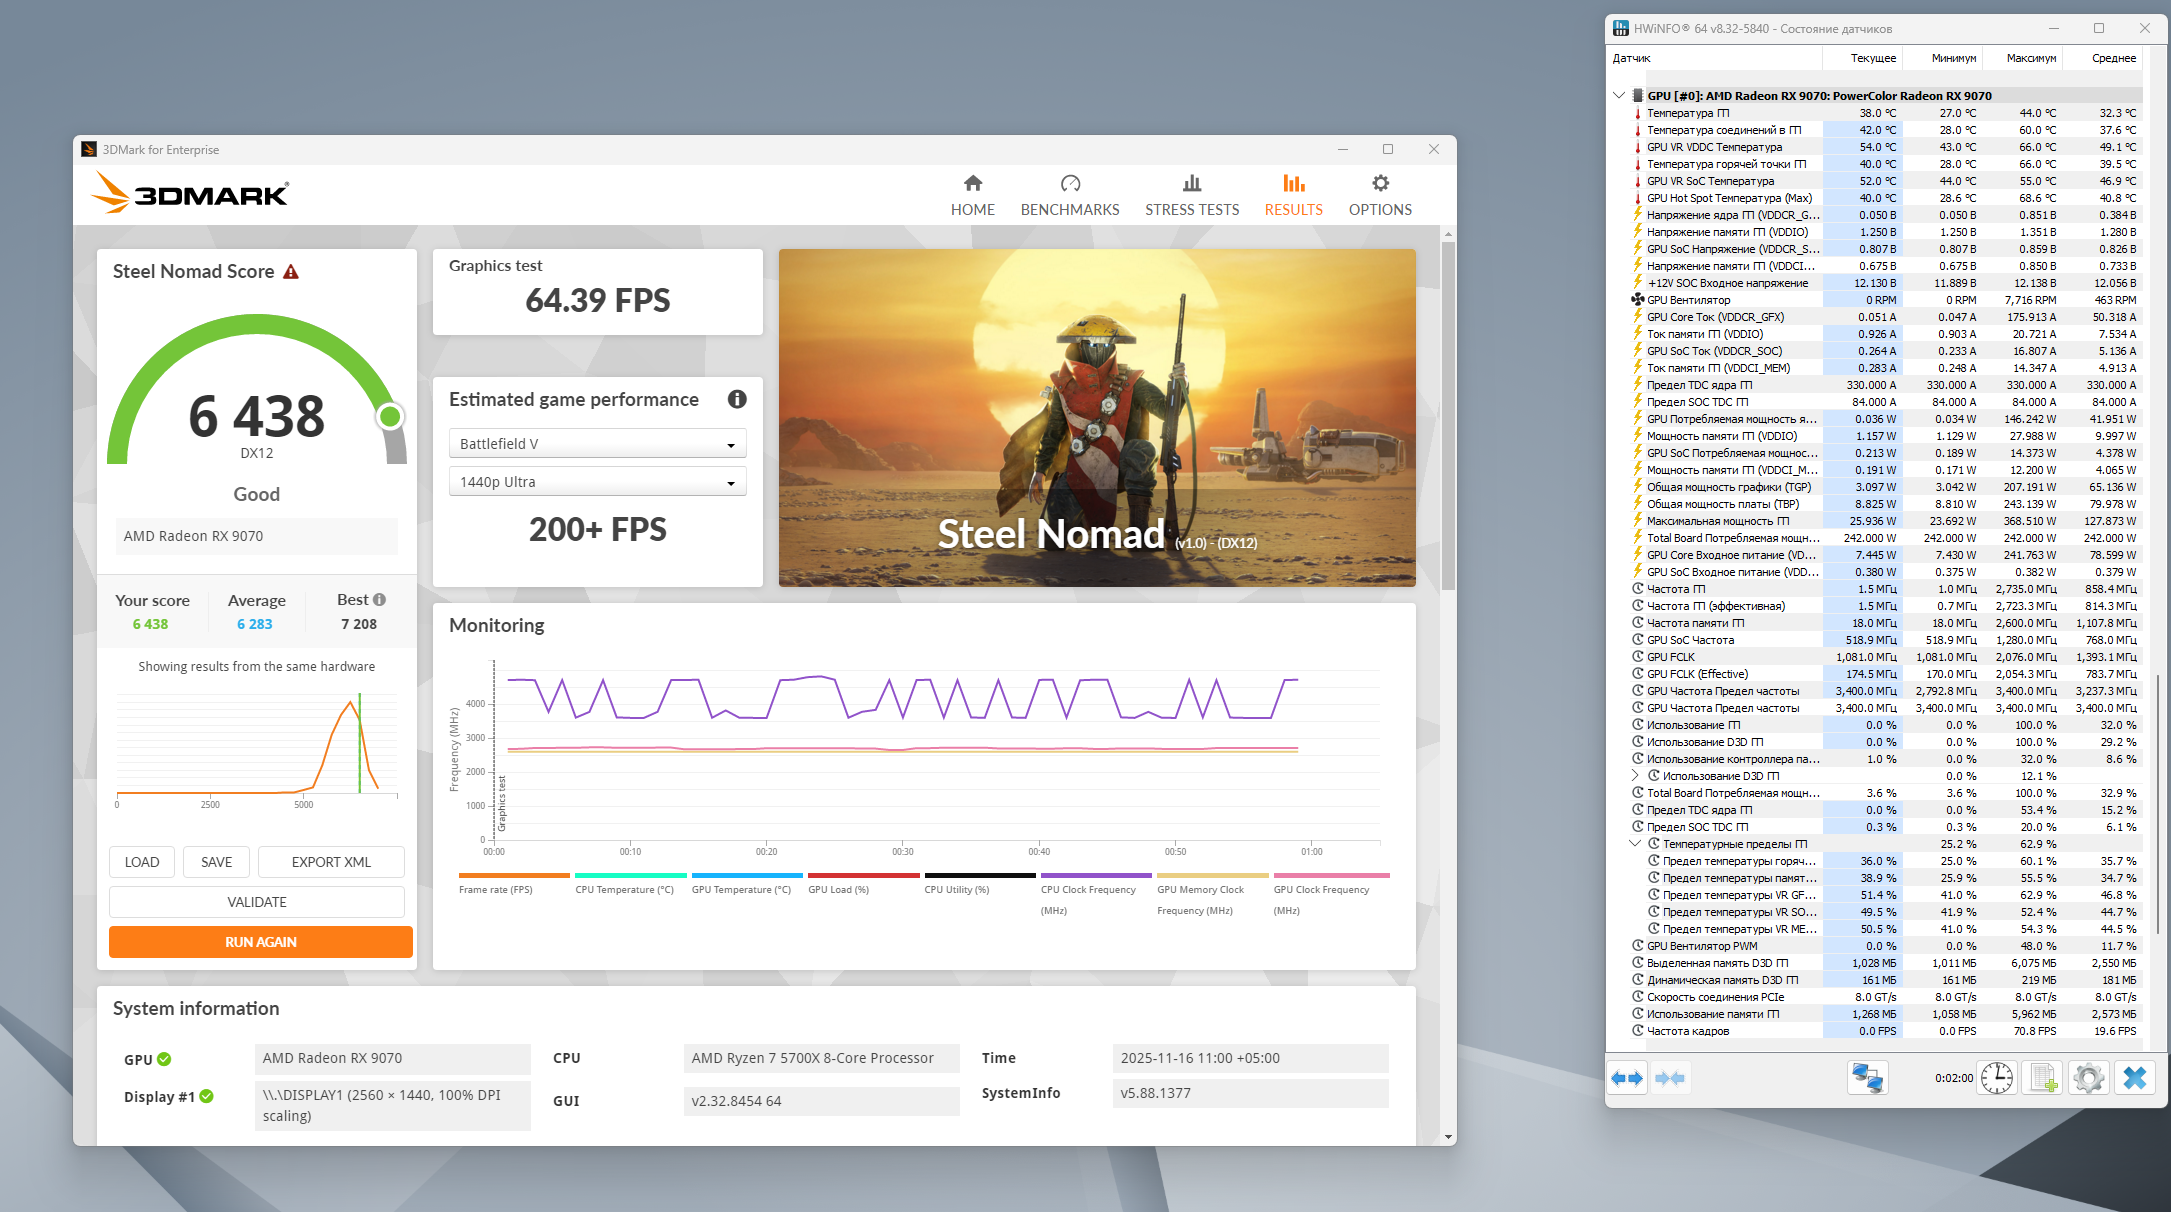Image resolution: width=2171 pixels, height=1212 pixels.
Task: Click the expand columns arrows icon in HWiNFO
Action: point(1627,1078)
